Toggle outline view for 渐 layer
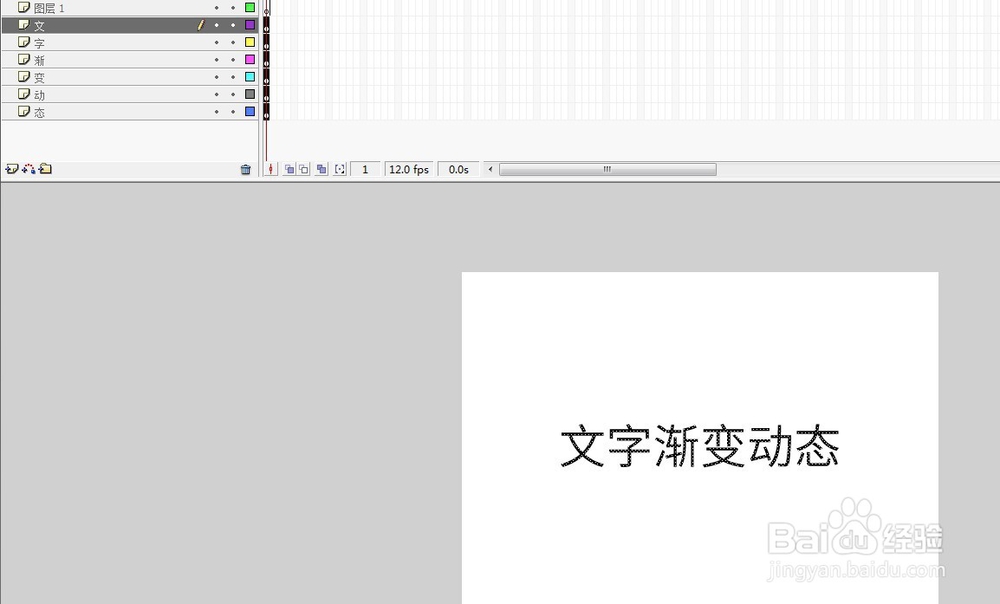 pyautogui.click(x=249, y=59)
